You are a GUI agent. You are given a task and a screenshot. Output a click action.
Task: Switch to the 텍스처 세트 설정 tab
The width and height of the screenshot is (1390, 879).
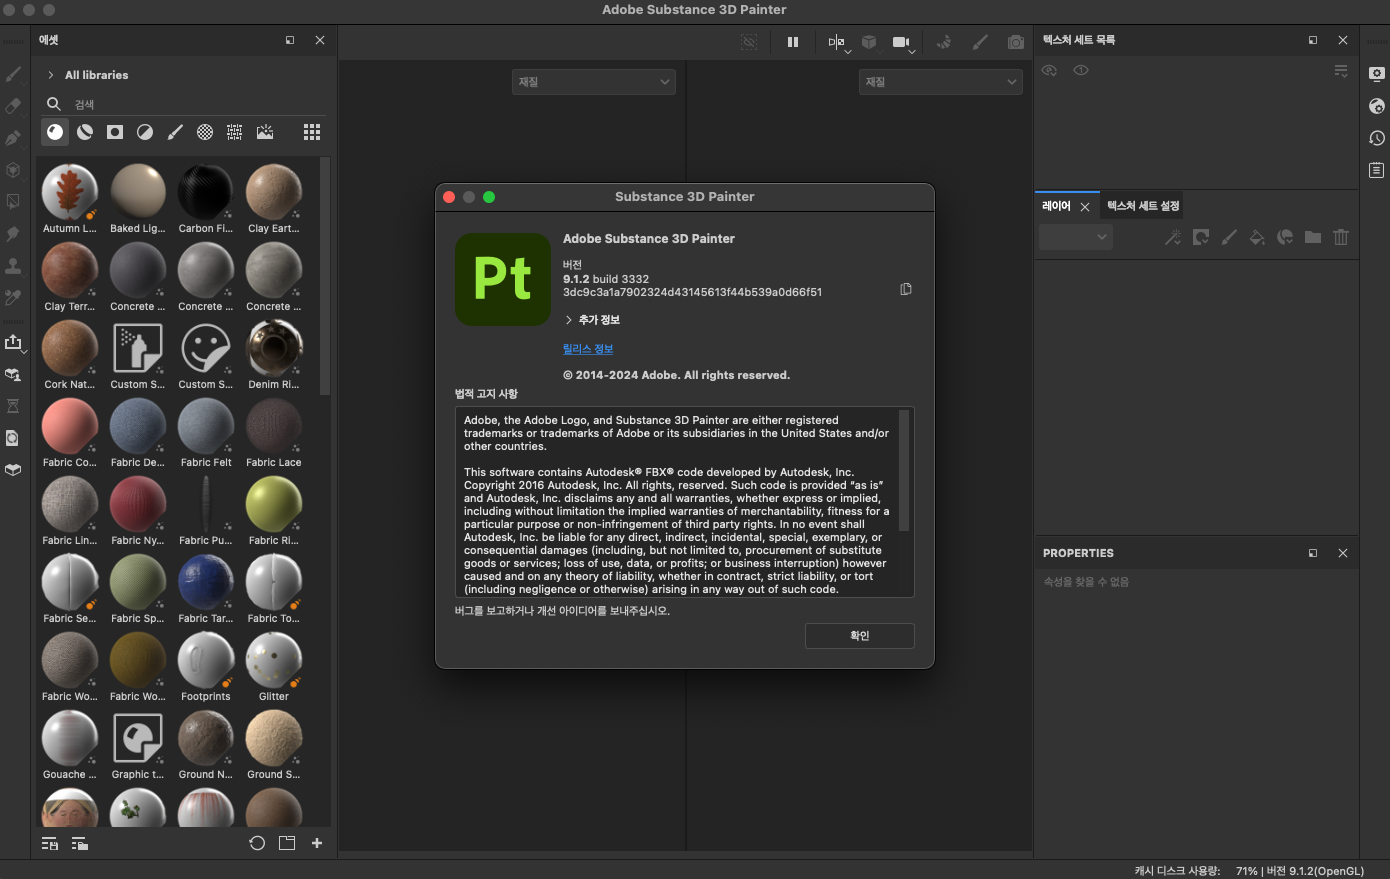[1143, 206]
